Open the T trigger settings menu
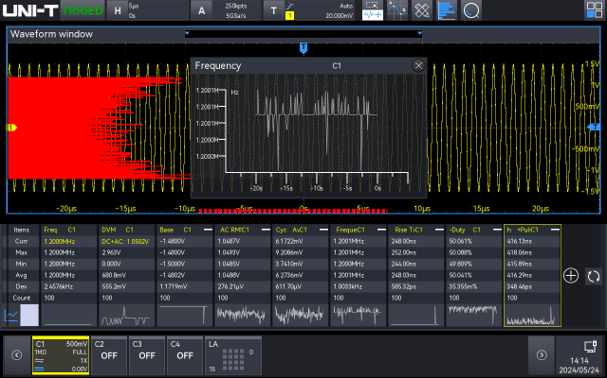Screen dimensions: 607x378 coord(274,11)
